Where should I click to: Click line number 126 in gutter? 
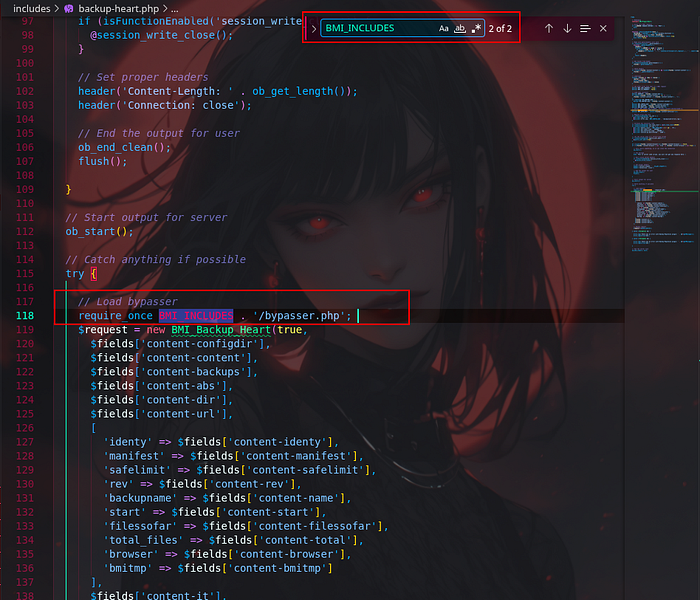[x=25, y=428]
